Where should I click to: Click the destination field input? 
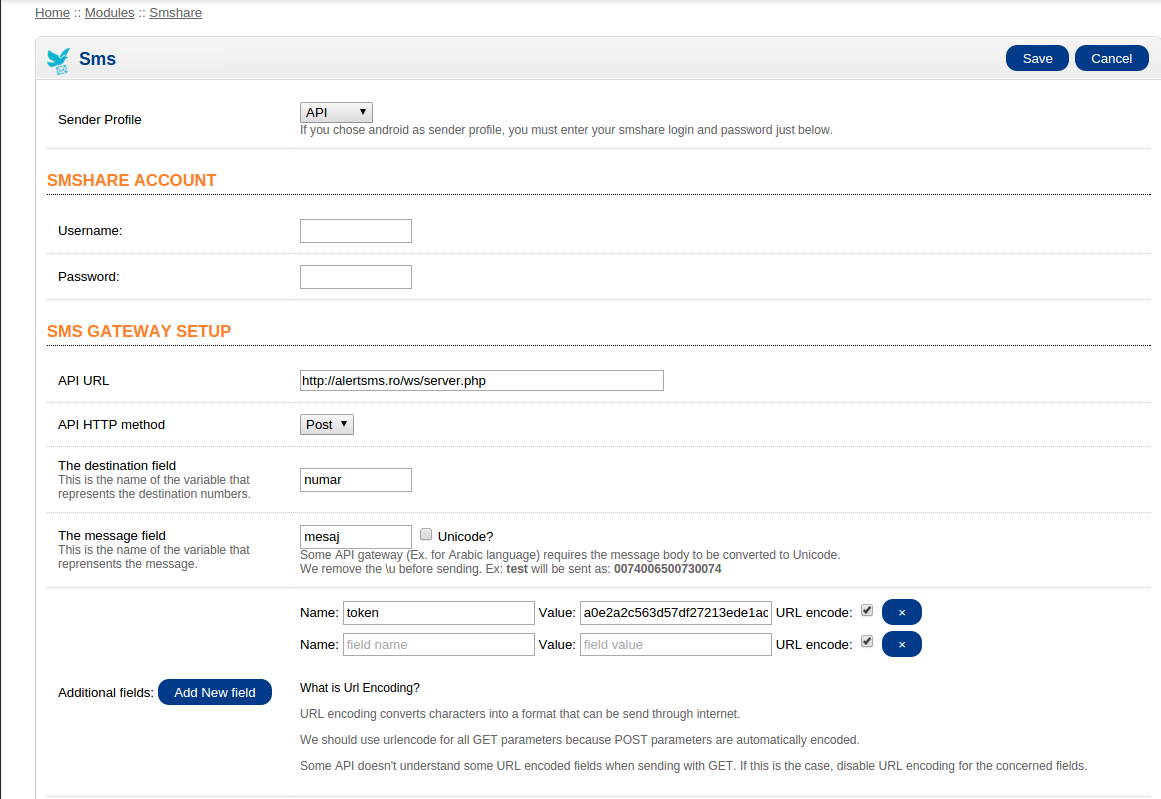356,480
